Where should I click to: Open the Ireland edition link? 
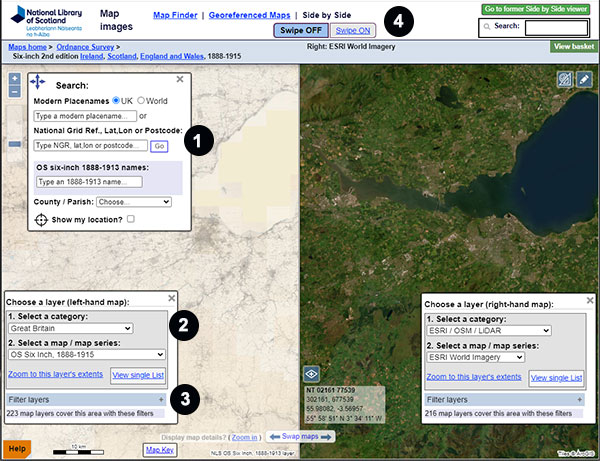coord(92,56)
